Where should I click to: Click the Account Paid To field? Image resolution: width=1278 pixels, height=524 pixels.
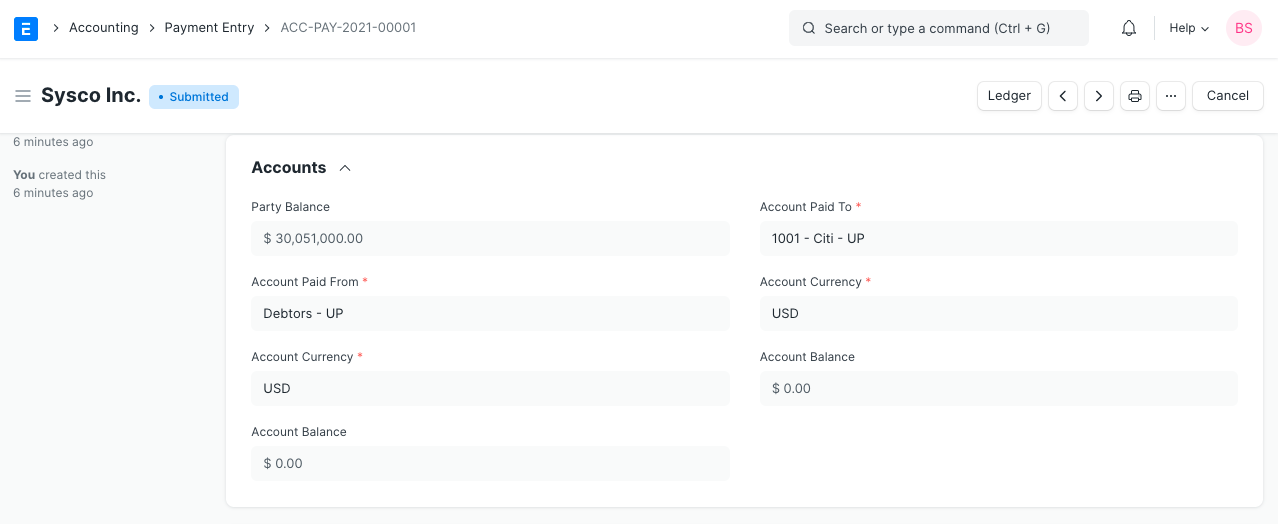click(998, 239)
